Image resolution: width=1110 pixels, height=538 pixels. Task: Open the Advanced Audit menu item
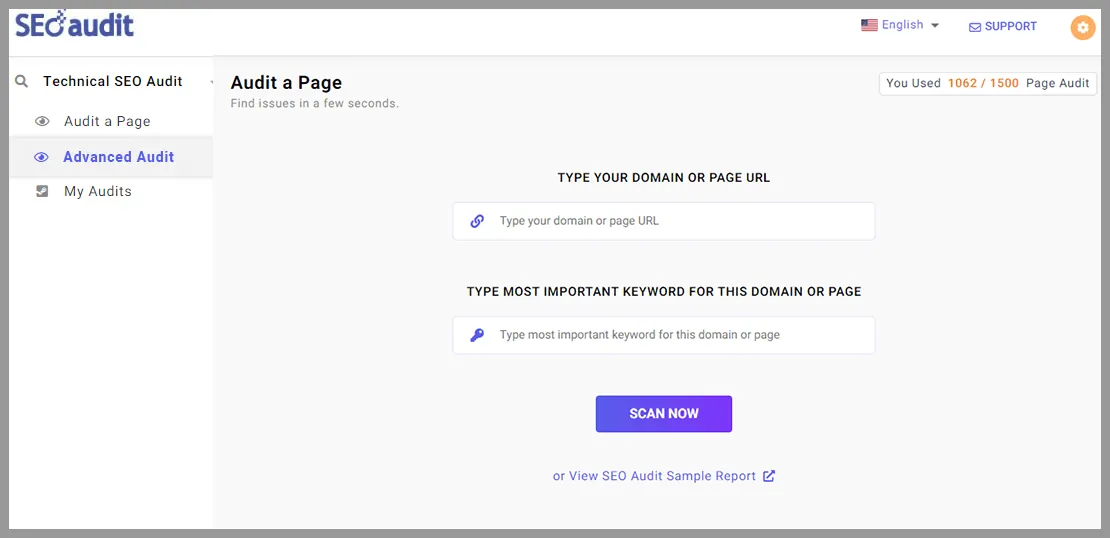tap(118, 156)
